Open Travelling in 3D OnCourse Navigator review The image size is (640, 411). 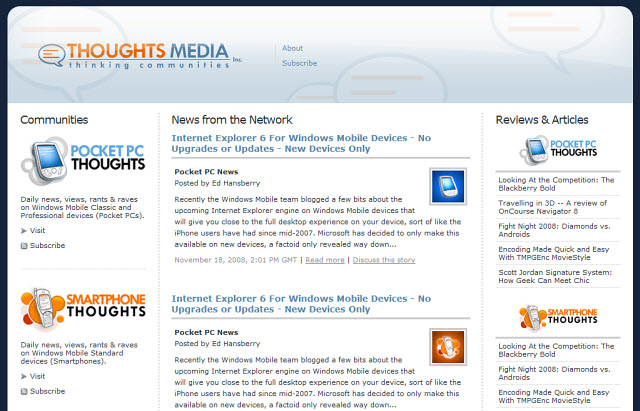(552, 207)
